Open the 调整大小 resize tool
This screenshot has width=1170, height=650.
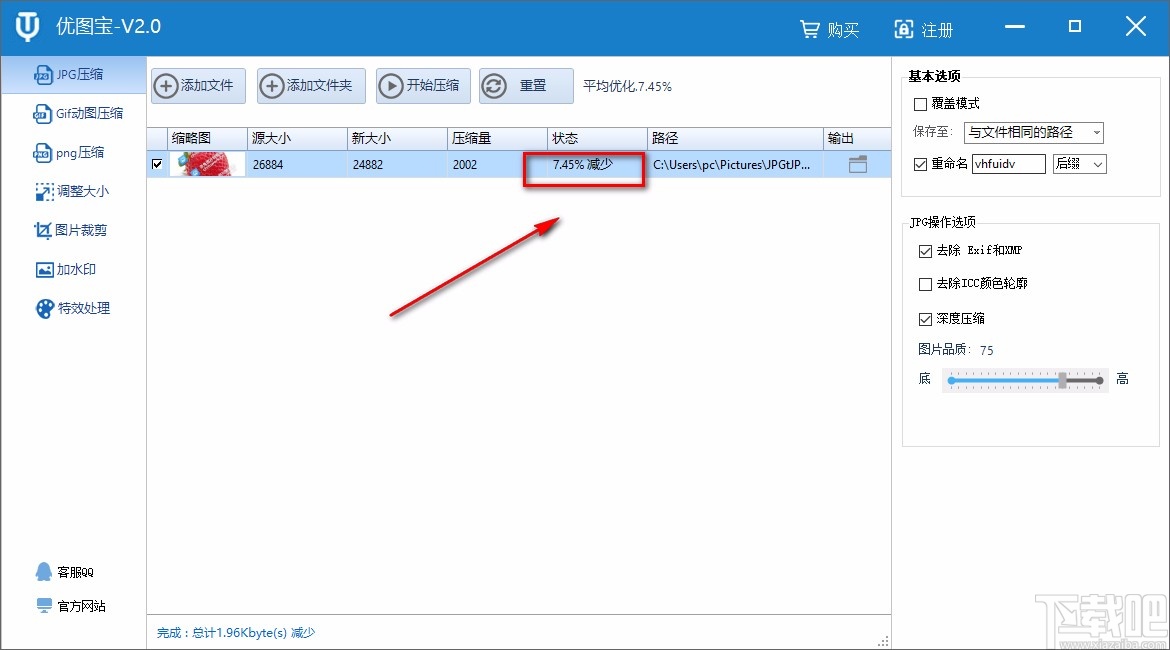tap(72, 192)
